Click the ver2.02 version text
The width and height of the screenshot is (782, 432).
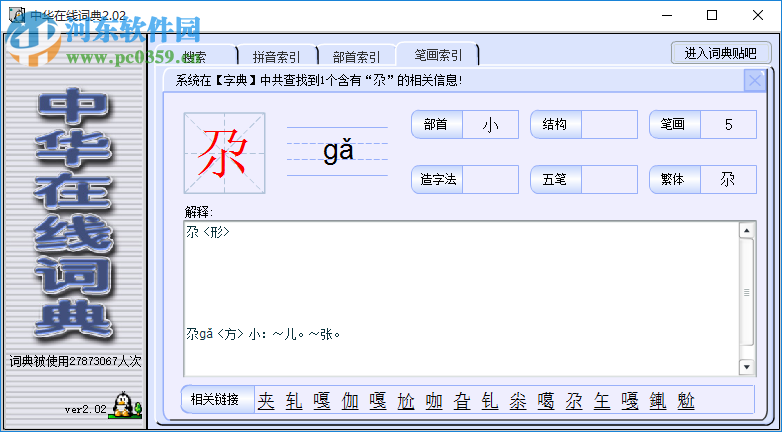coord(85,409)
